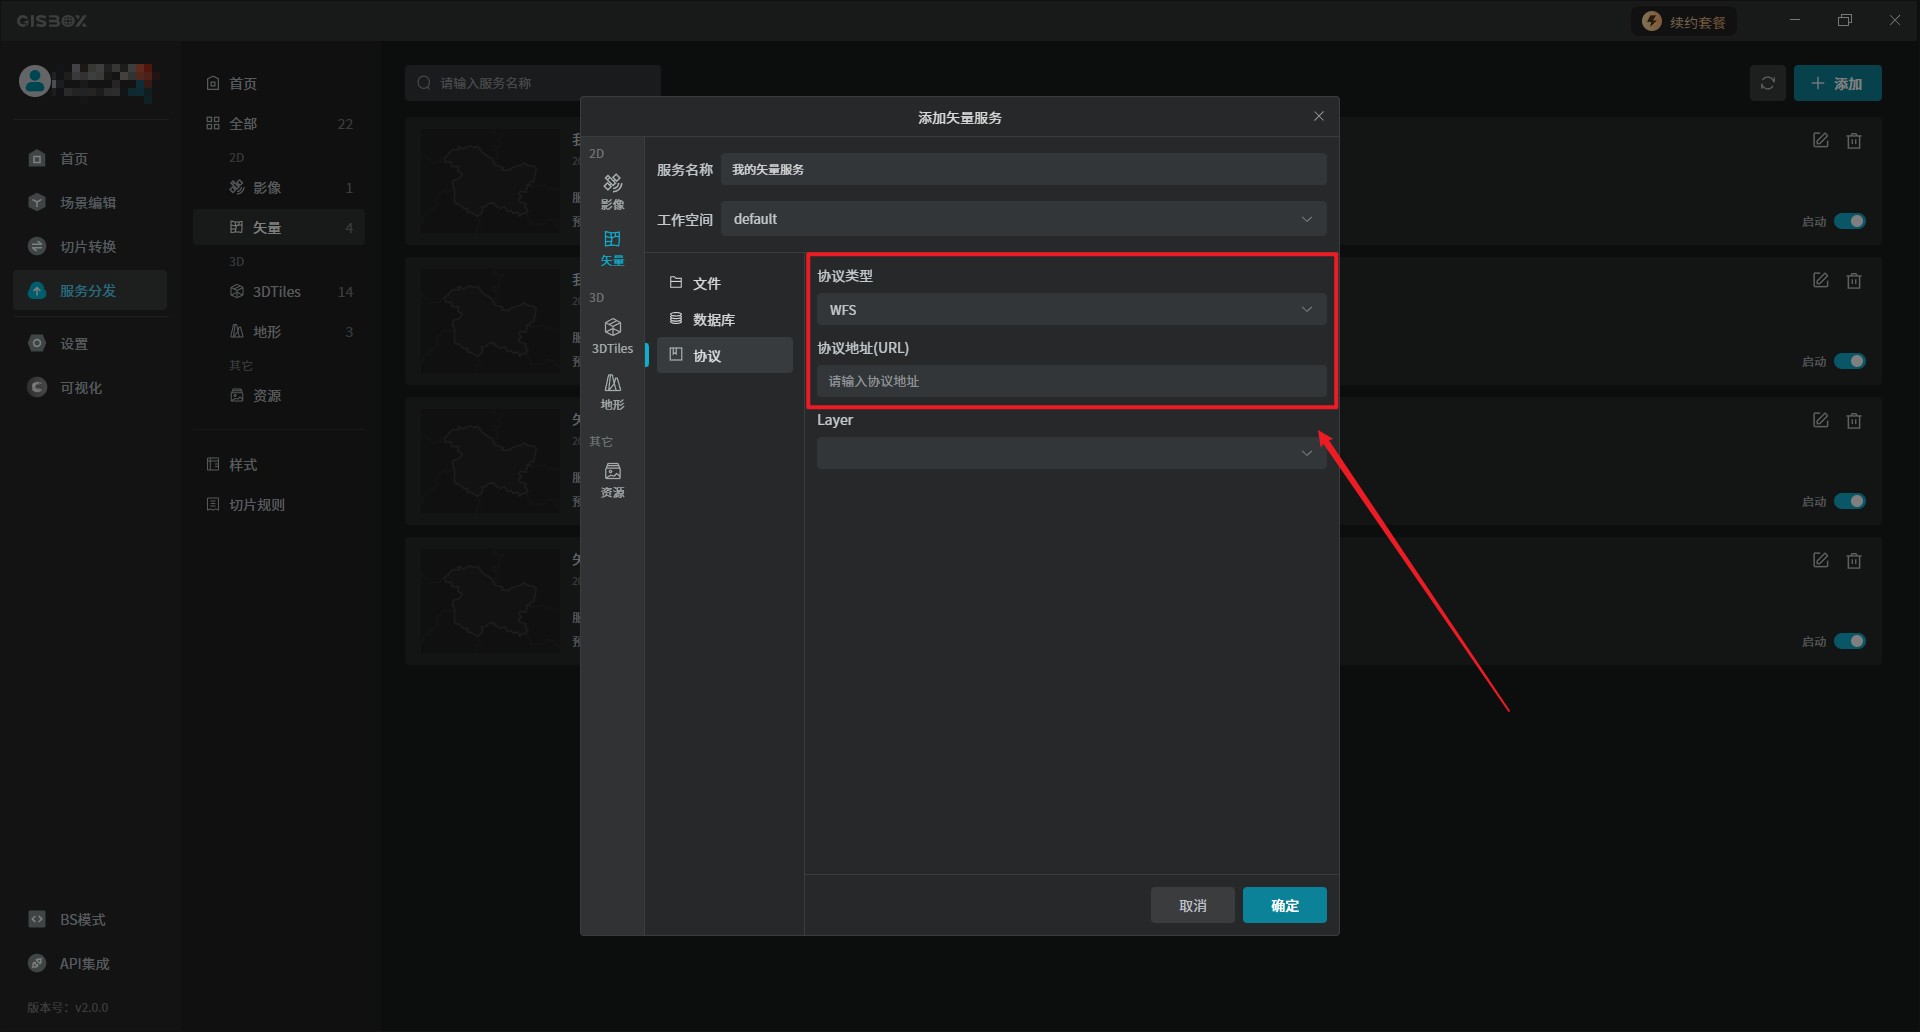The height and width of the screenshot is (1032, 1920).
Task: Open 场景编辑 in the left sidebar
Action: tap(88, 203)
